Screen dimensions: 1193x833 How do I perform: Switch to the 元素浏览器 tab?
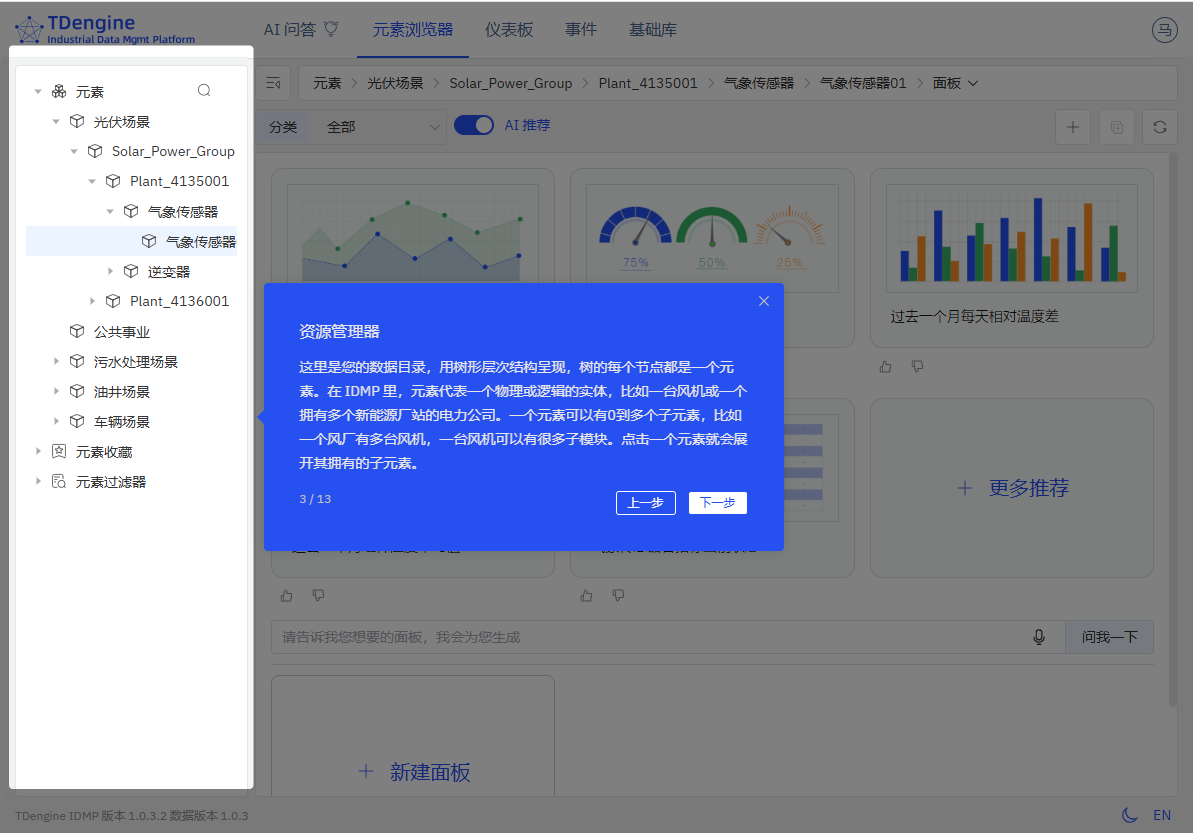pyautogui.click(x=412, y=30)
